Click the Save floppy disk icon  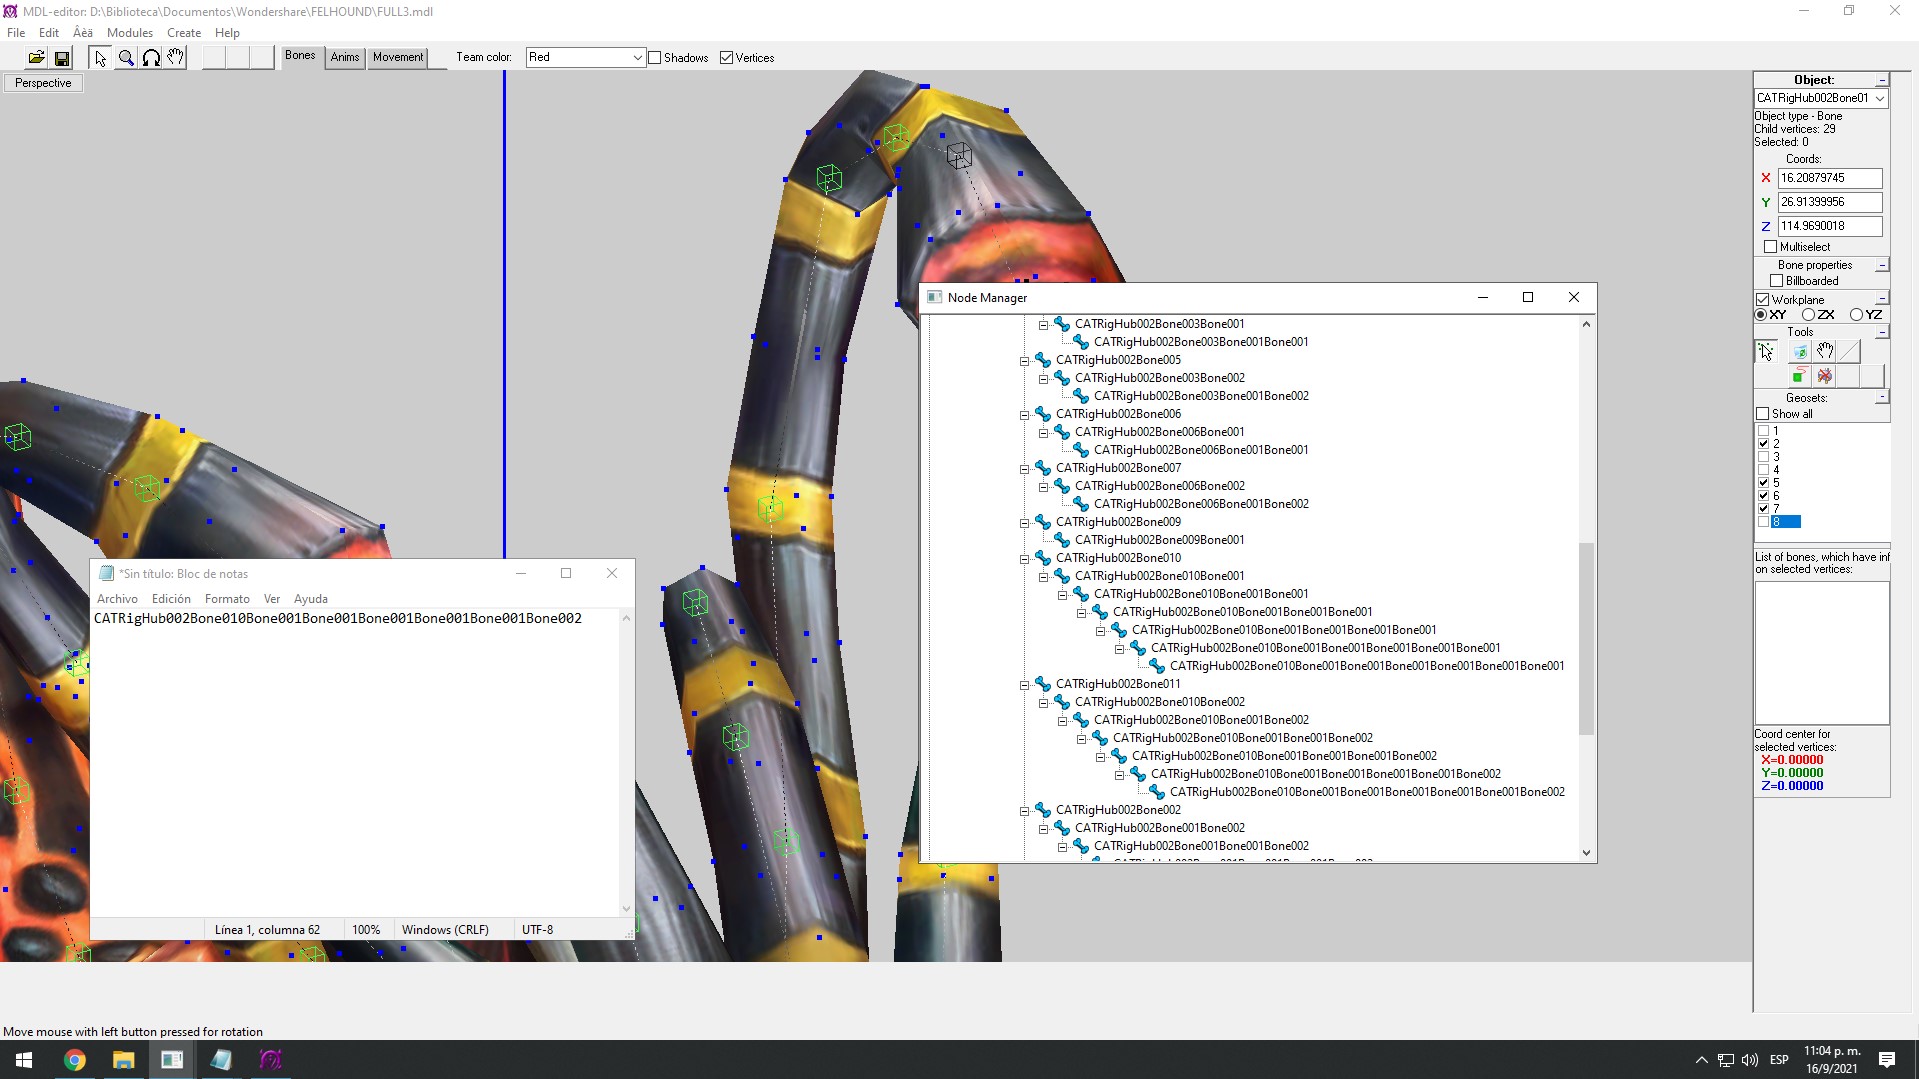click(x=62, y=58)
